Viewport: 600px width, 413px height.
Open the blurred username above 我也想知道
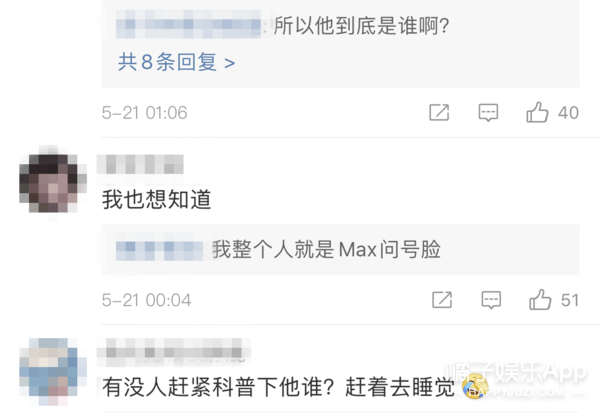tap(140, 164)
